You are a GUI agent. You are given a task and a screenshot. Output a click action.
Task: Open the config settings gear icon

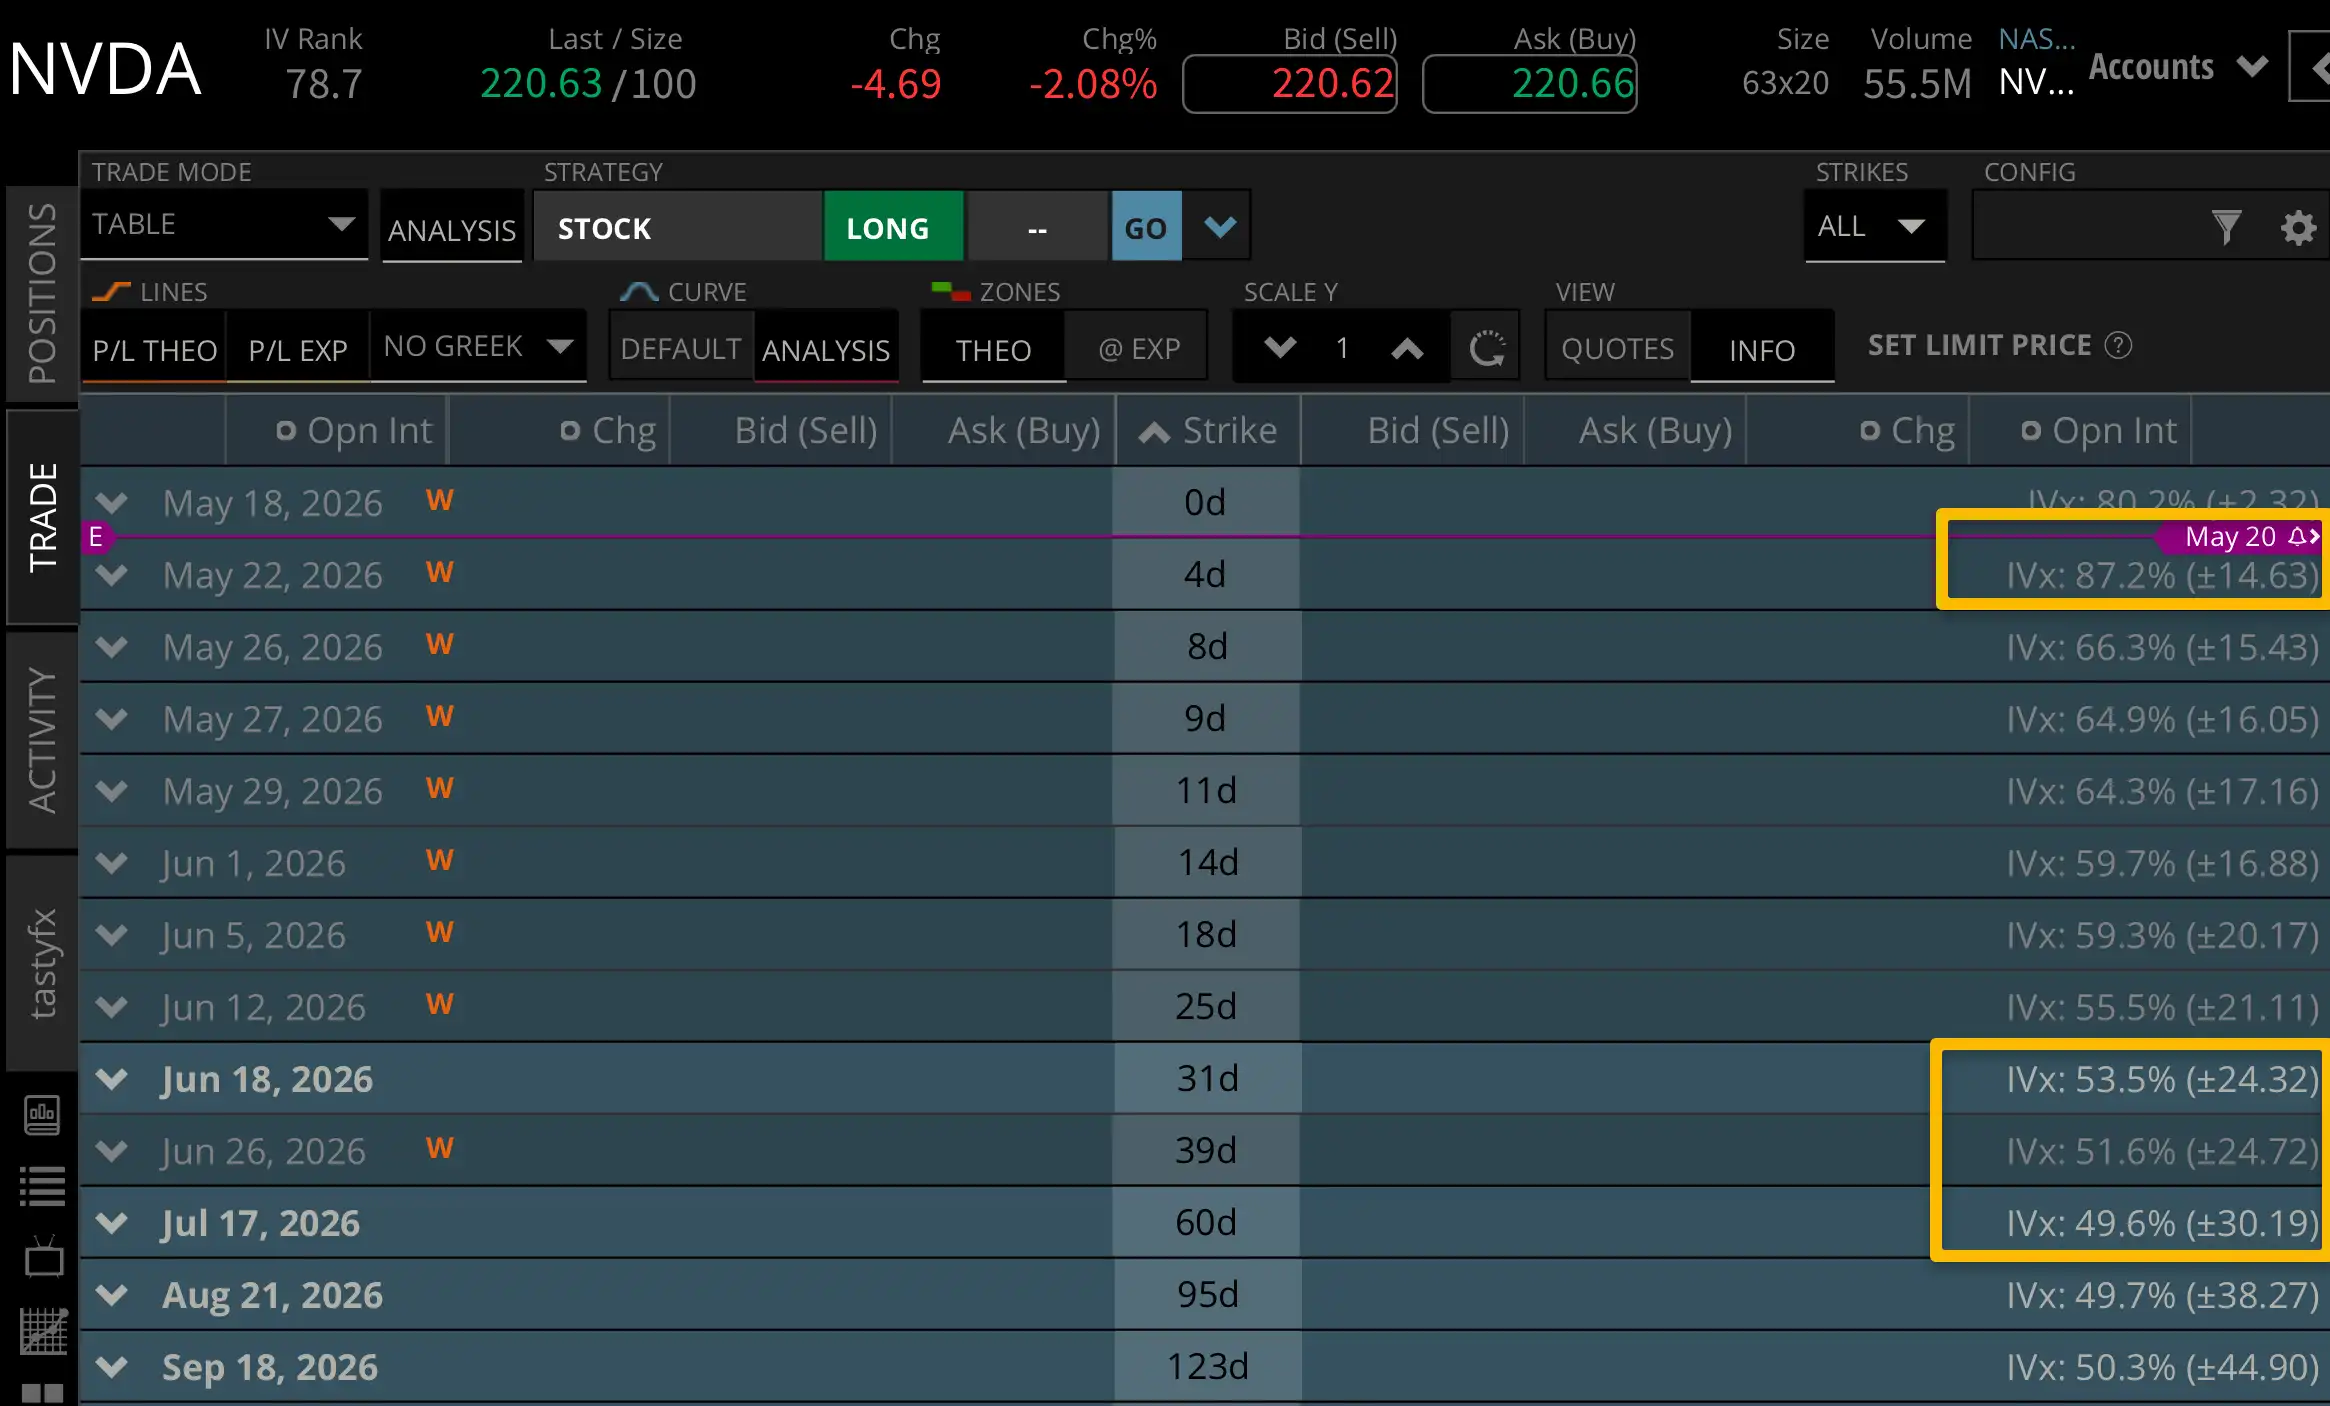2298,227
